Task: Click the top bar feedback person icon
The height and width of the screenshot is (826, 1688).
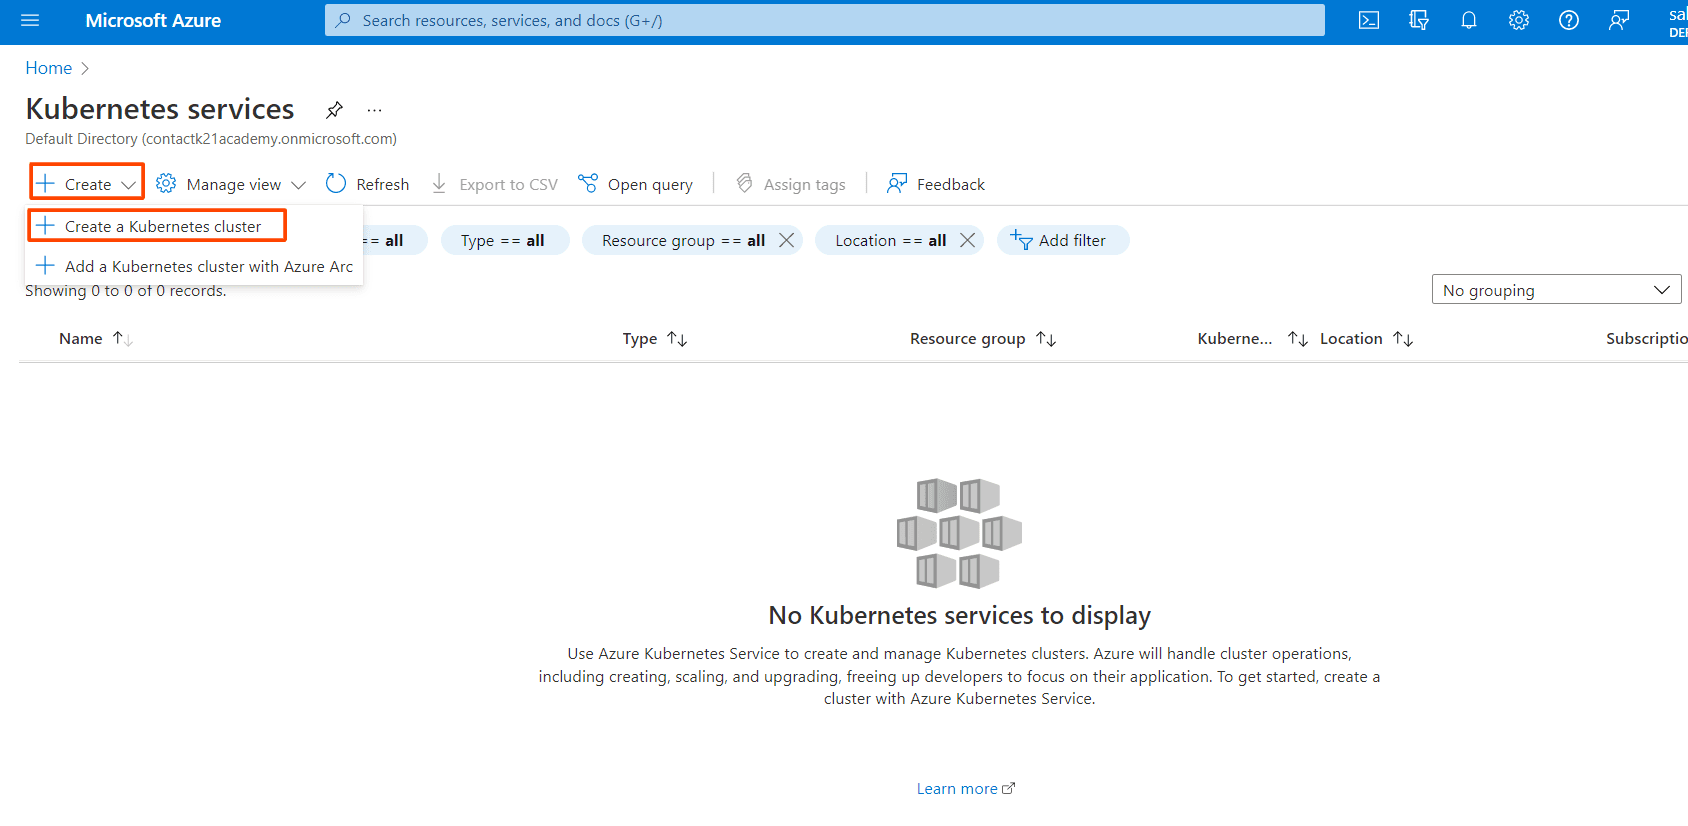Action: (1619, 20)
